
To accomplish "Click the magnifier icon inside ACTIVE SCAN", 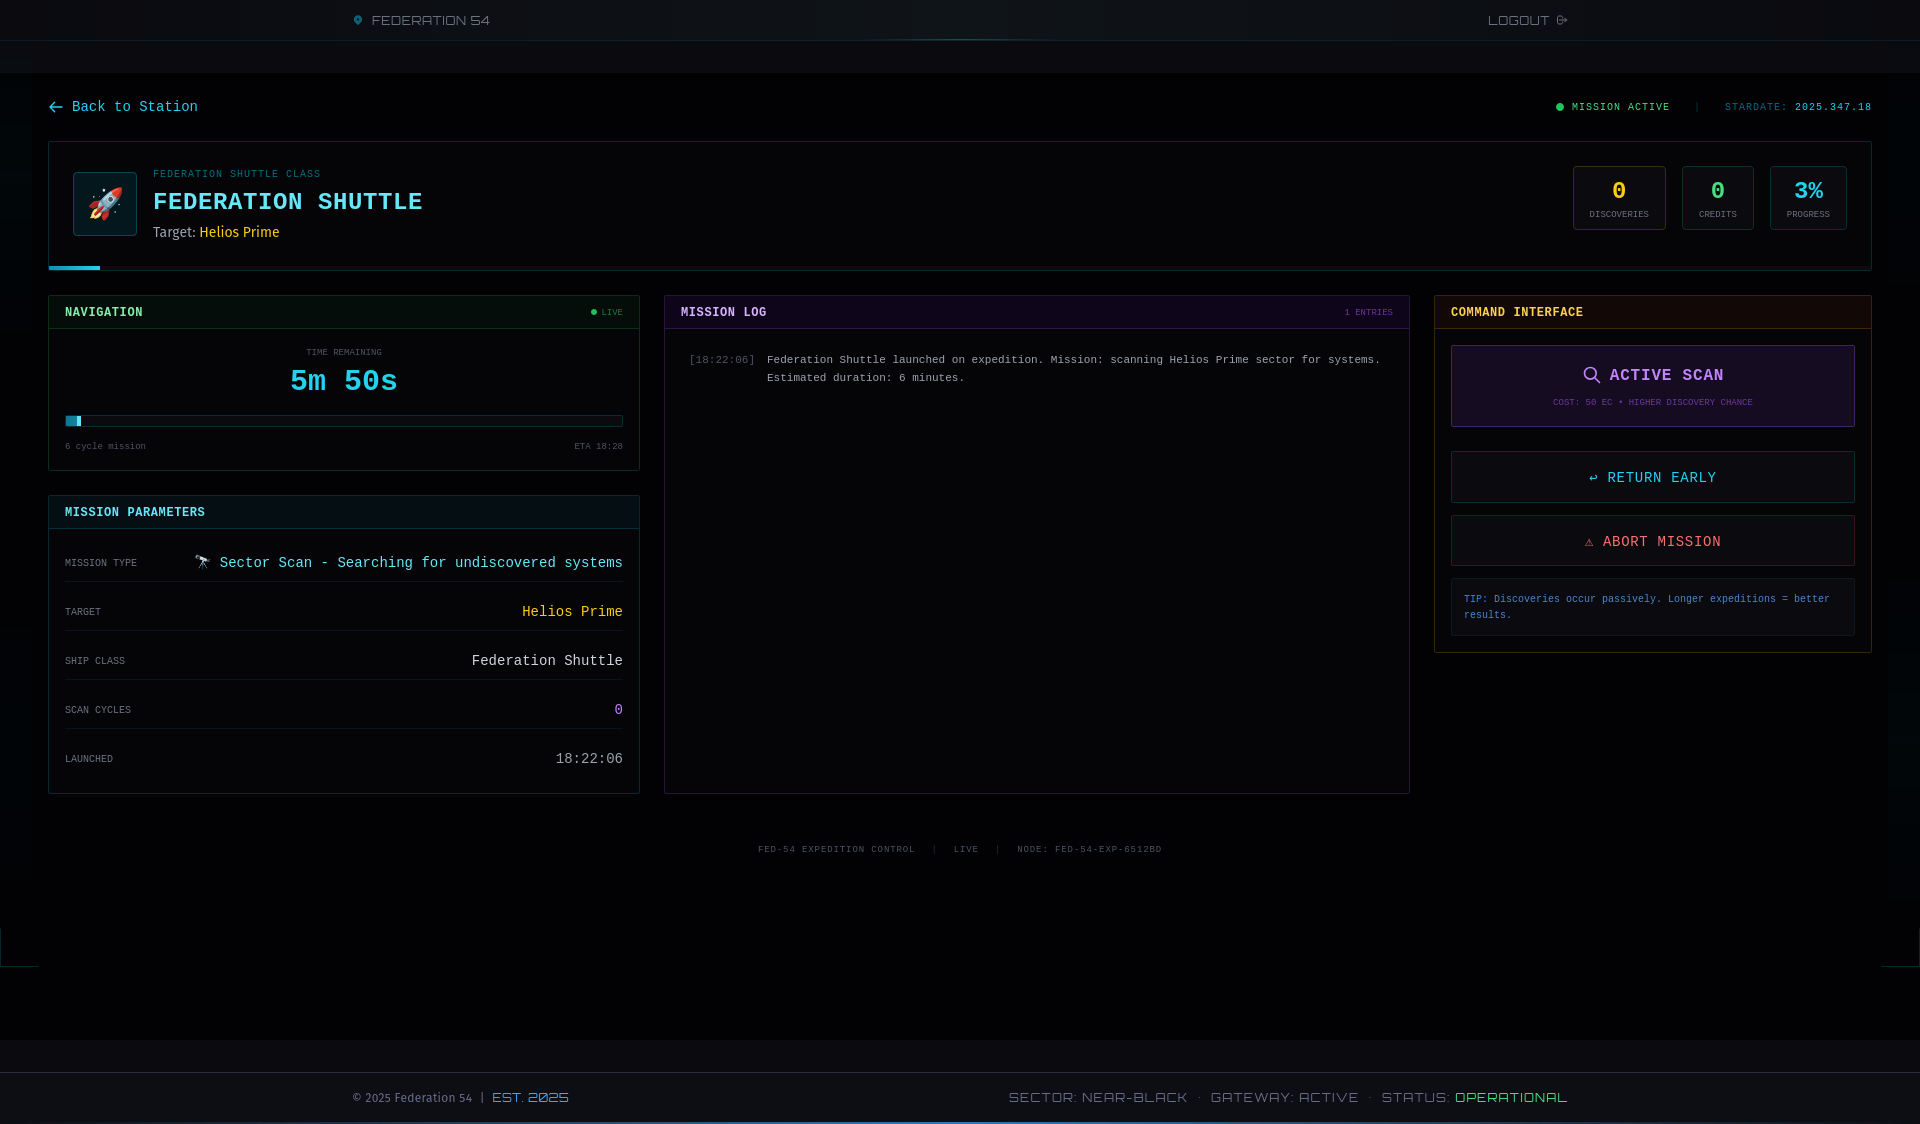I will [x=1592, y=375].
